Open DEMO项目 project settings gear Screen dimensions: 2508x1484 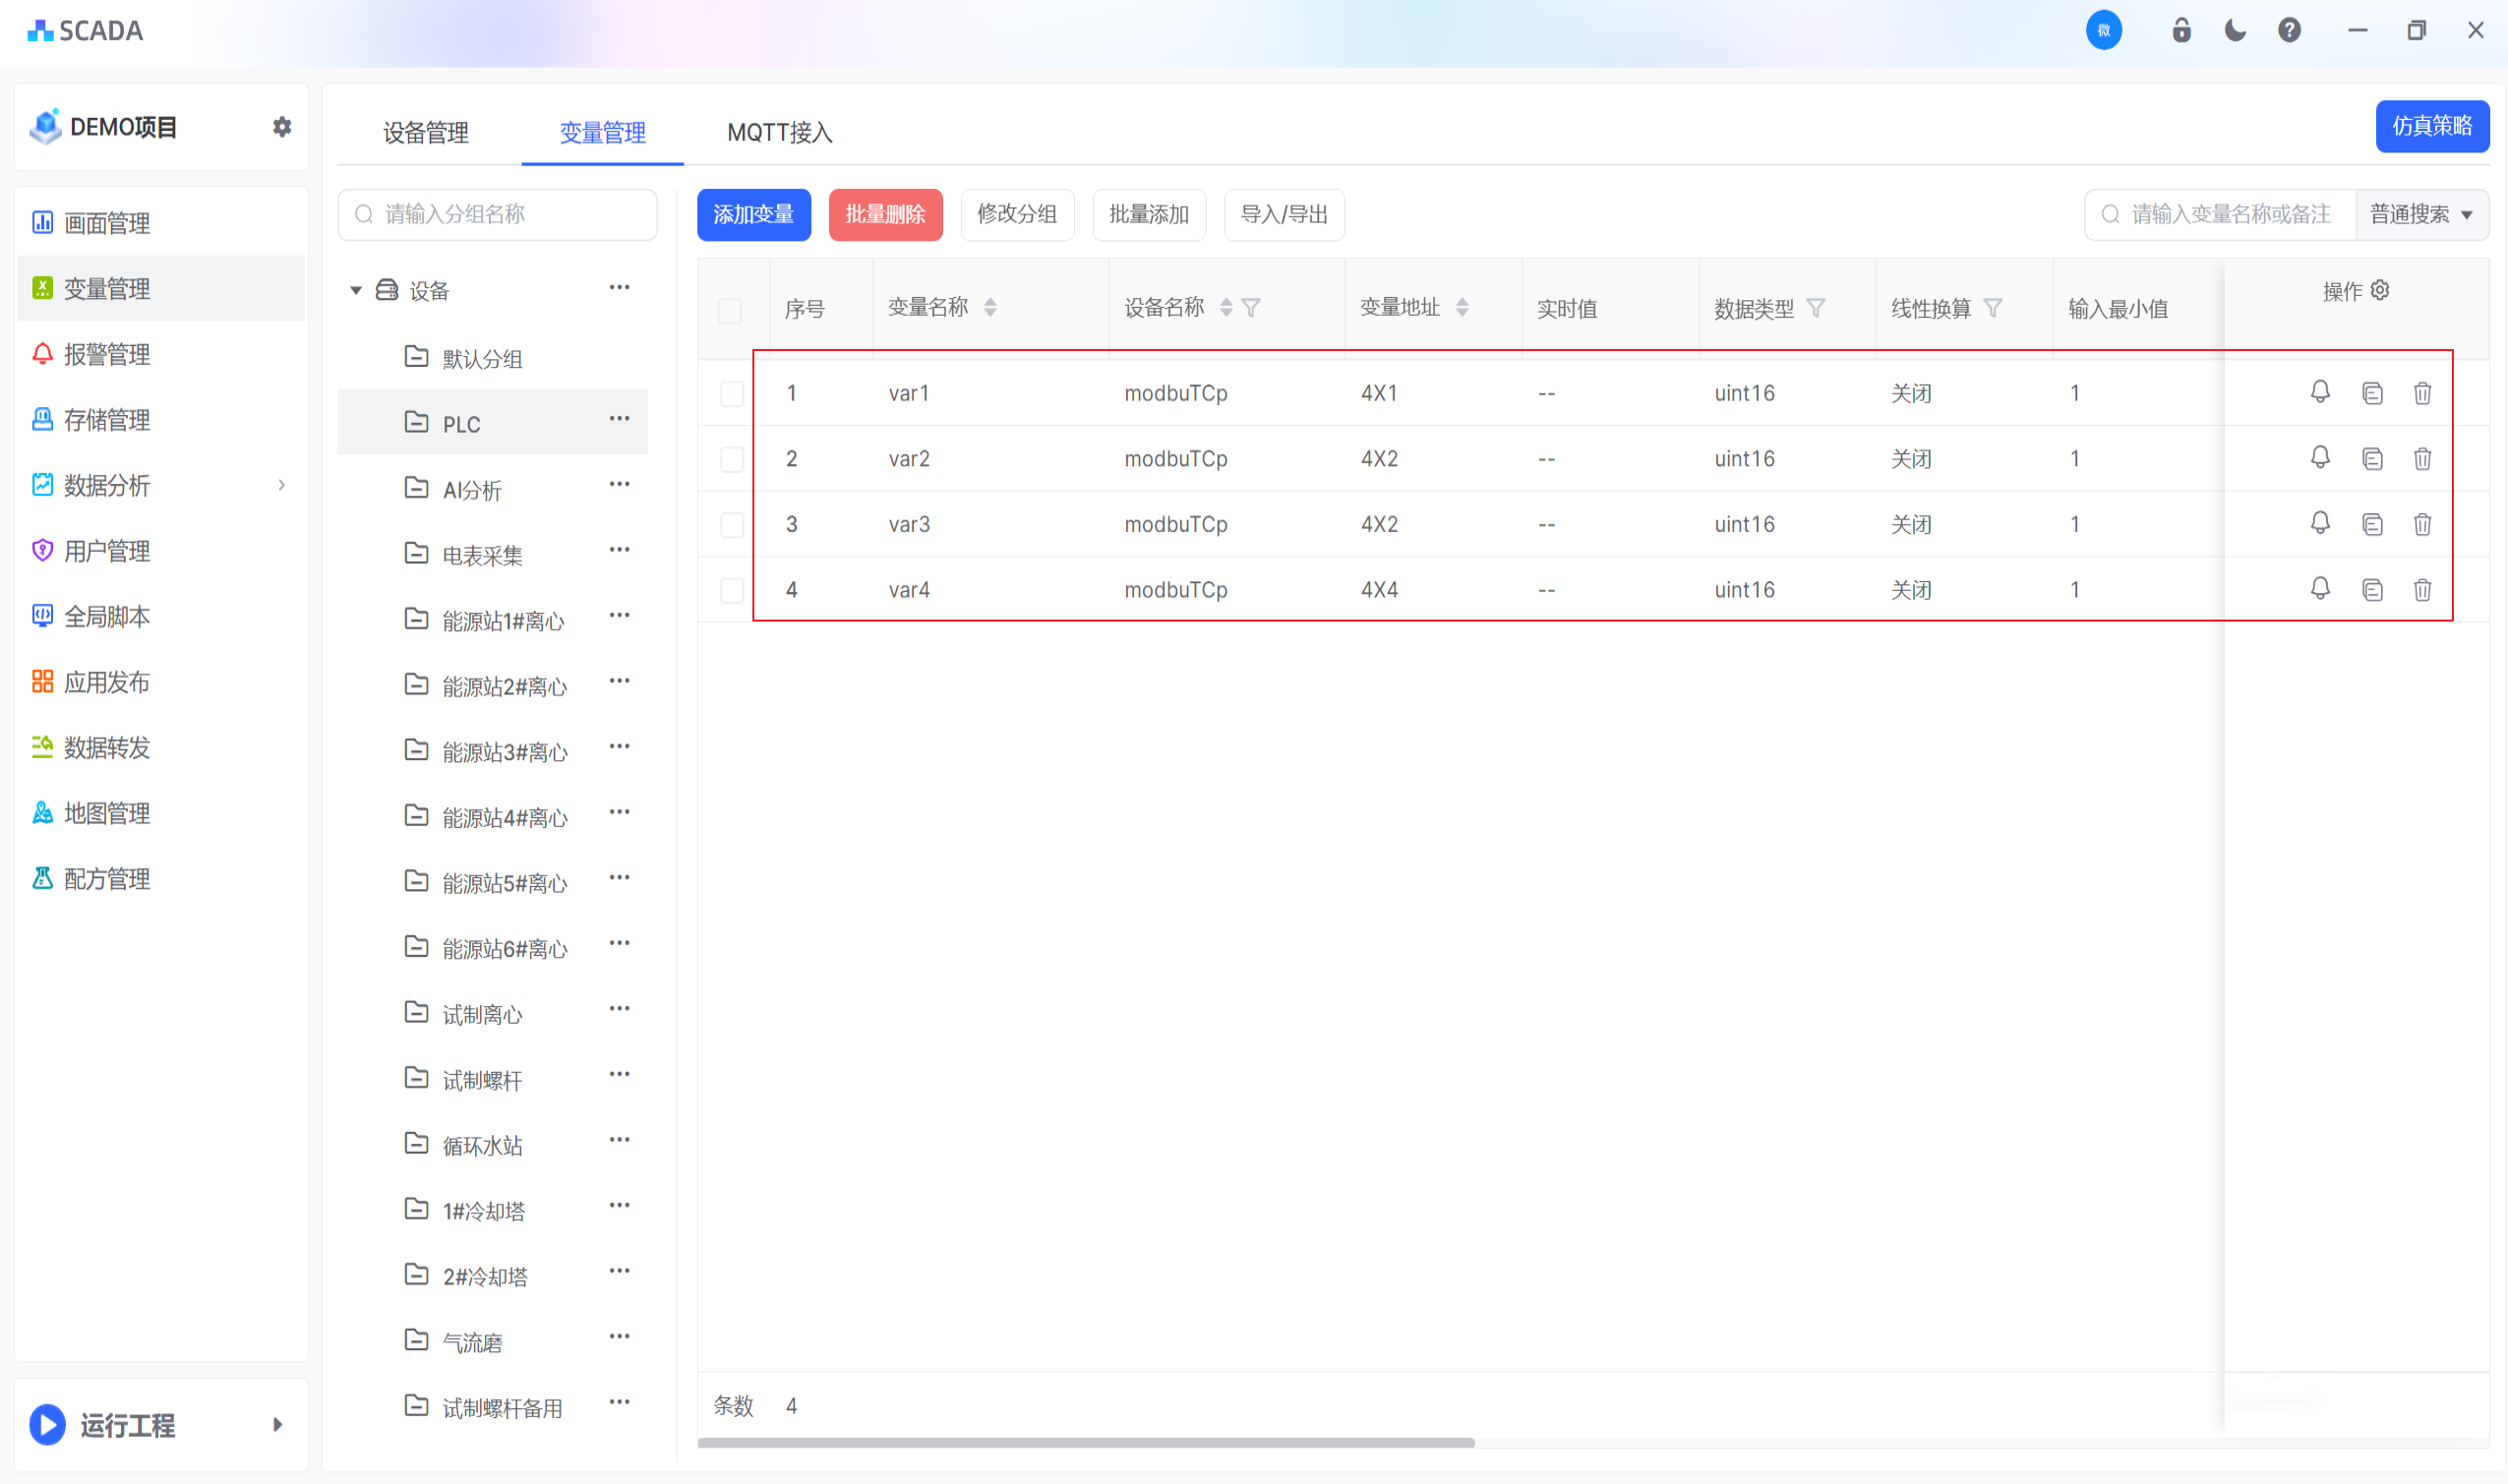(x=282, y=127)
